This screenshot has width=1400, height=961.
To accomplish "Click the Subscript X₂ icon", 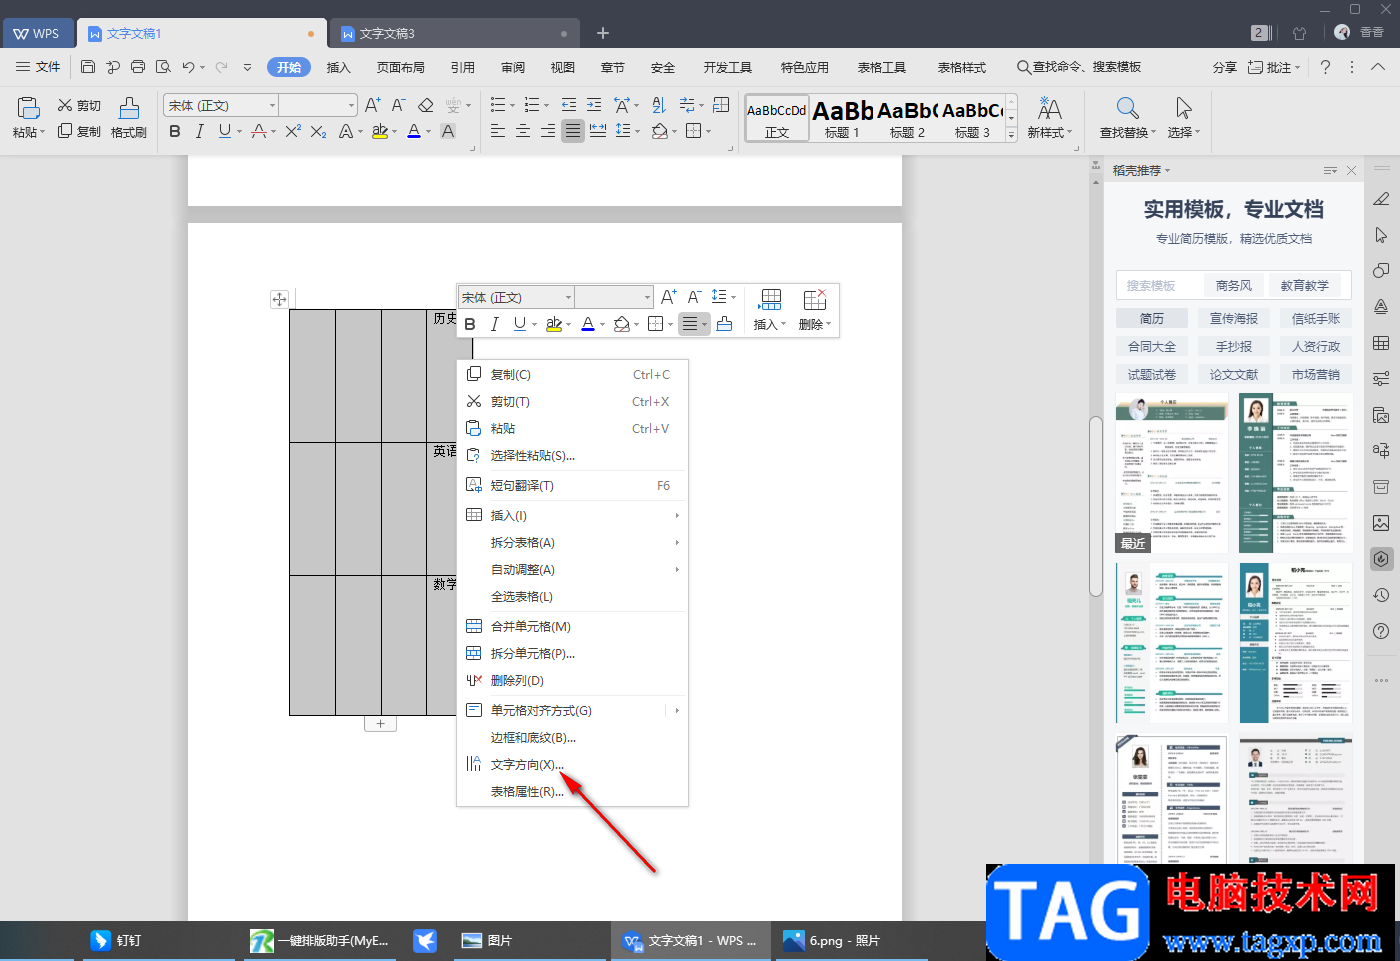I will 319,131.
